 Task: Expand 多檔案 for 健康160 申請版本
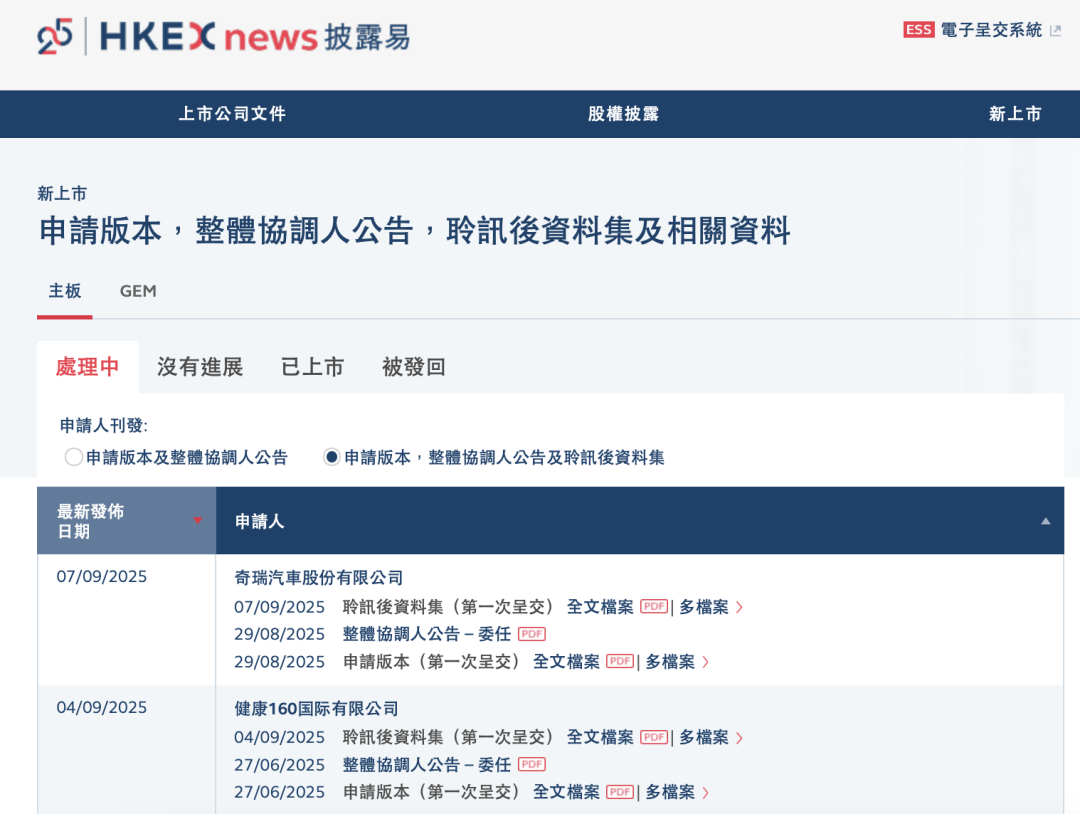[x=676, y=792]
